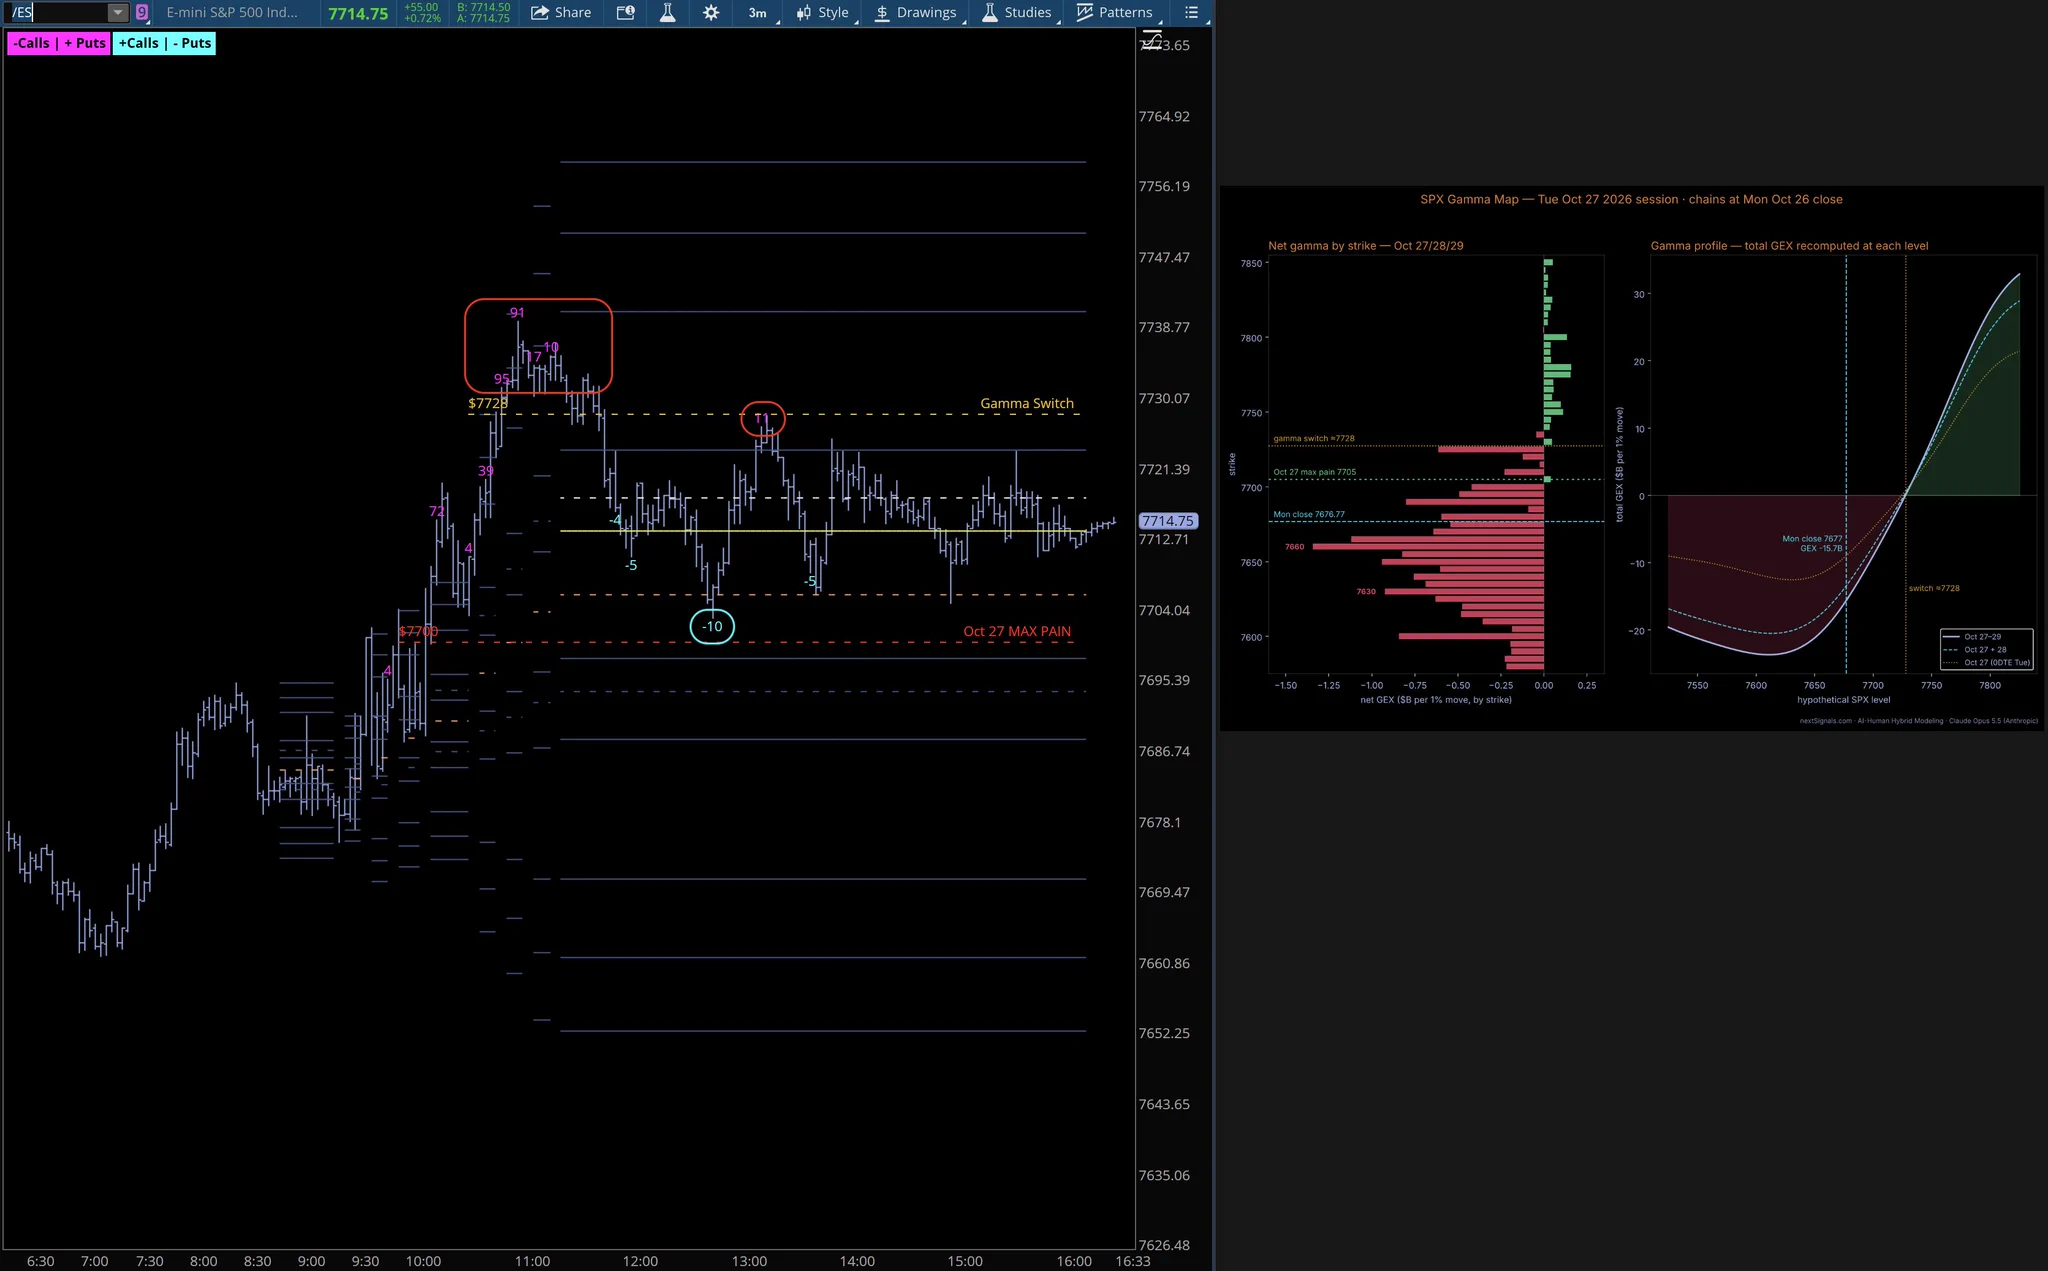Screen dimensions: 2048x1271
Task: Click the flask Edit Studies icon
Action: (x=667, y=13)
